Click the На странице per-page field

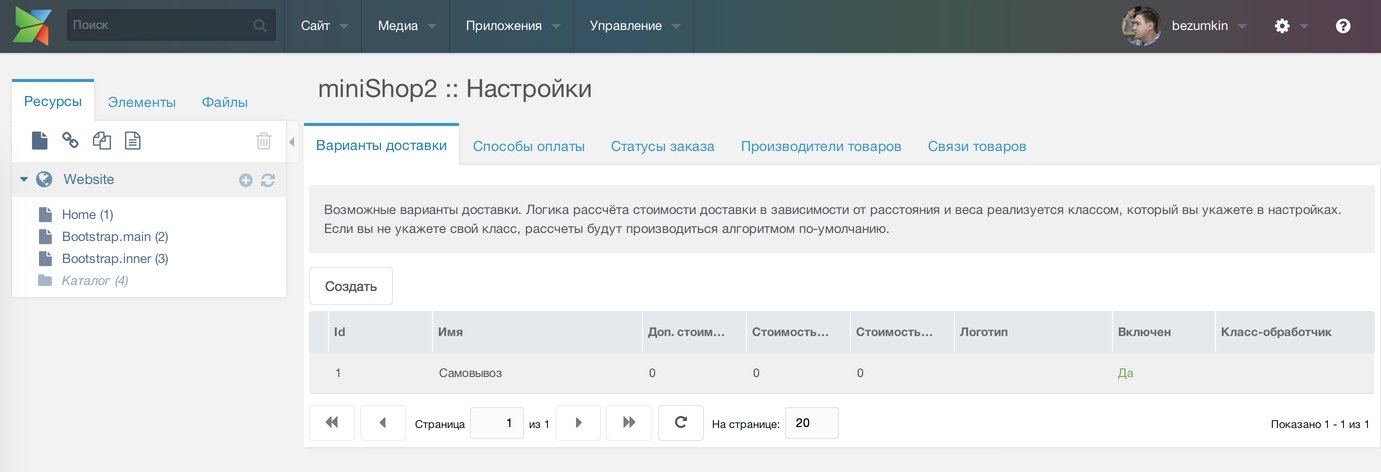(812, 423)
